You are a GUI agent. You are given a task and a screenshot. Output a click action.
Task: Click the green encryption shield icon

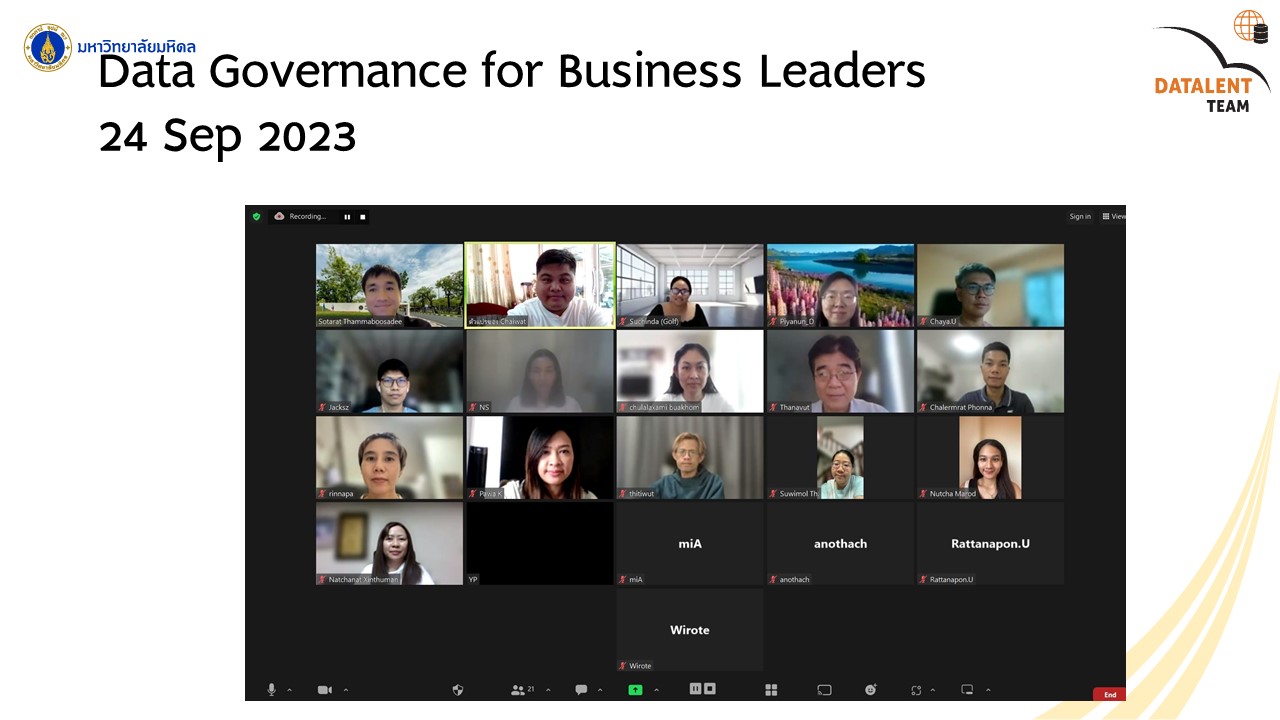(256, 216)
